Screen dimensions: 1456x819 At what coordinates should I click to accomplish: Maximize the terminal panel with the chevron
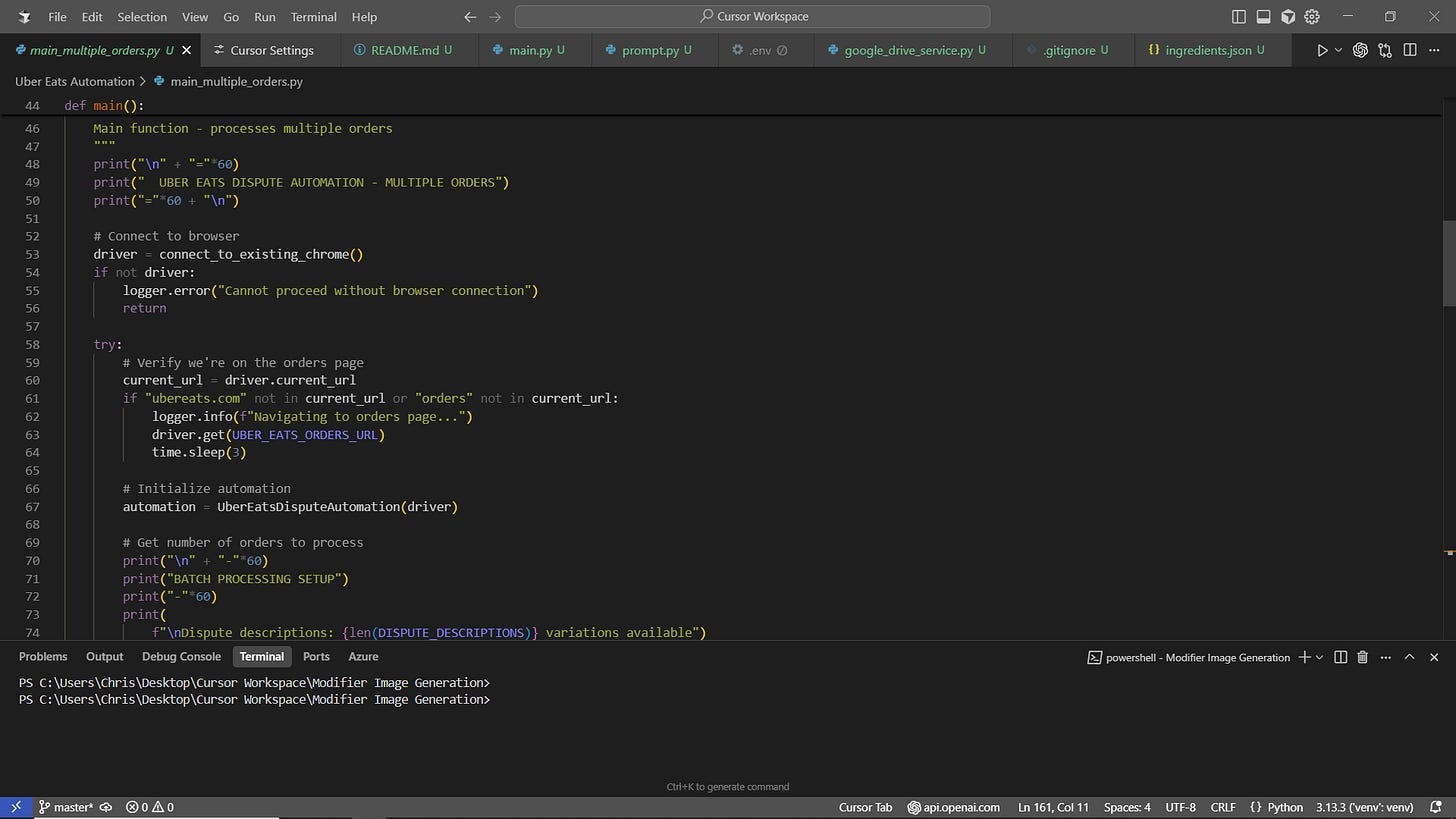click(x=1409, y=657)
